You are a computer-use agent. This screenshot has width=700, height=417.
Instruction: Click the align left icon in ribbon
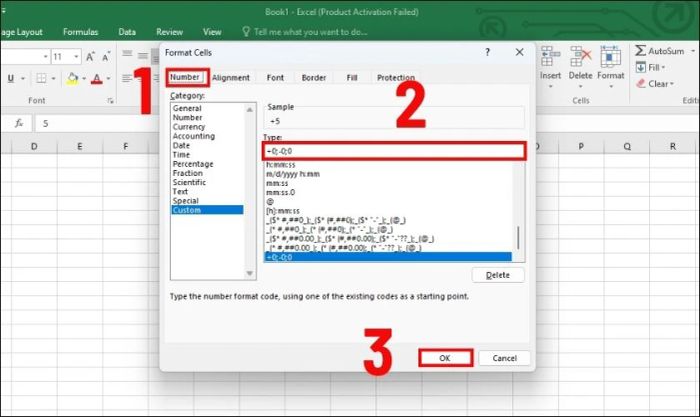tap(127, 79)
